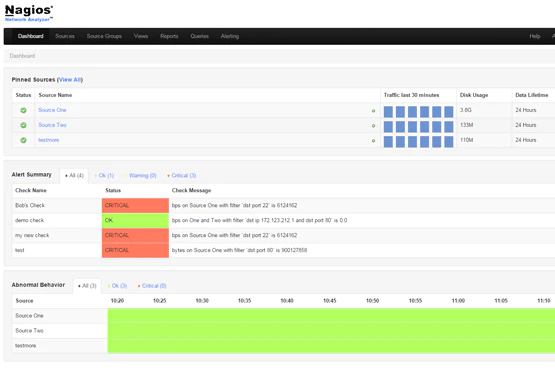Screen dimensions: 555x376
Task: Open the Source Groups menu
Action: (x=104, y=36)
